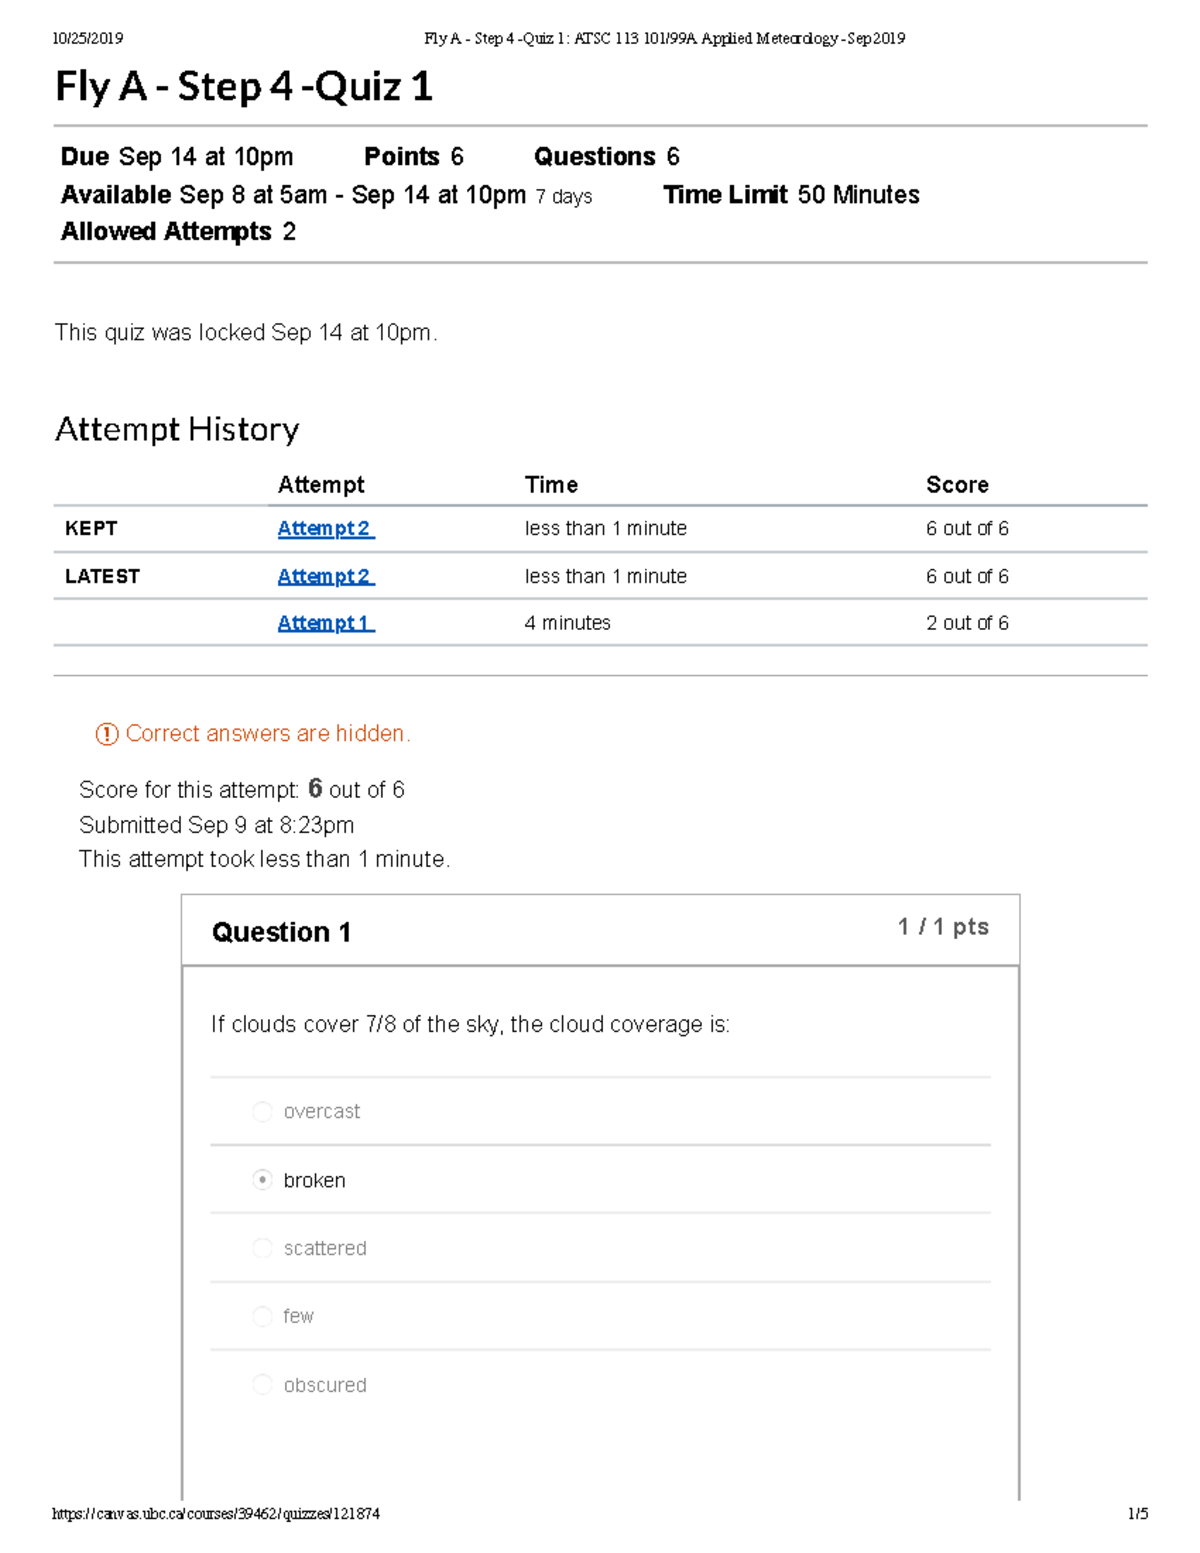
Task: Pick the 'obscured' answer choice
Action: point(262,1385)
